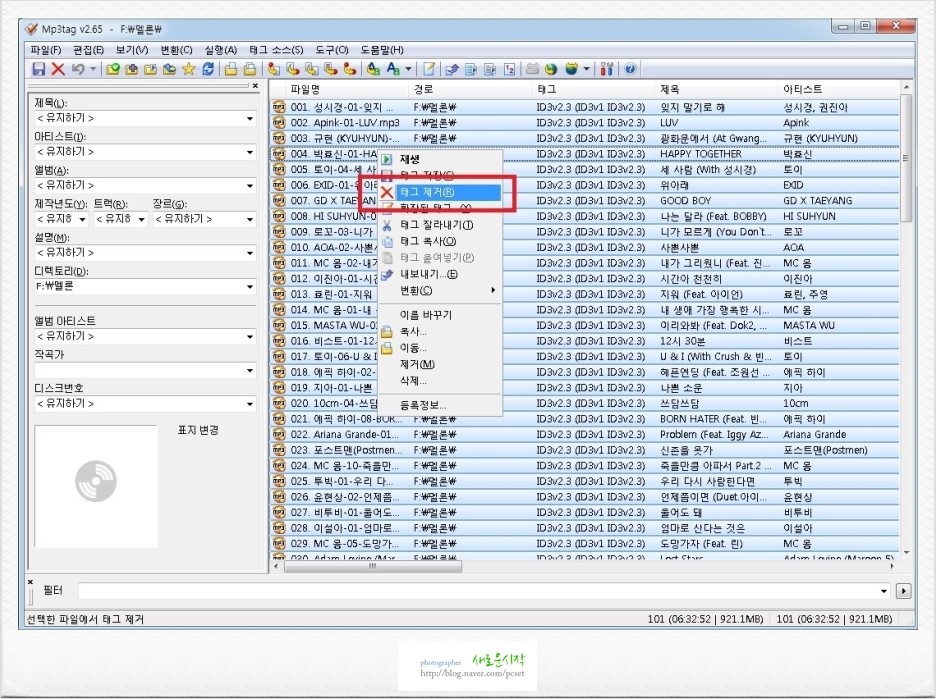The height and width of the screenshot is (699, 936).
Task: Open the 도움말(H) menu
Action: (382, 50)
